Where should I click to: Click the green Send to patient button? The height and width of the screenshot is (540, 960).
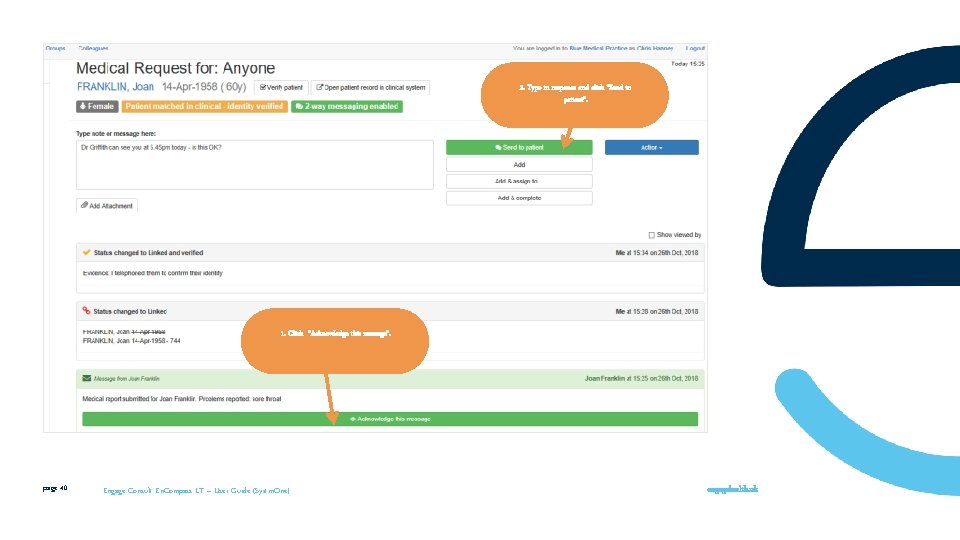pyautogui.click(x=519, y=148)
